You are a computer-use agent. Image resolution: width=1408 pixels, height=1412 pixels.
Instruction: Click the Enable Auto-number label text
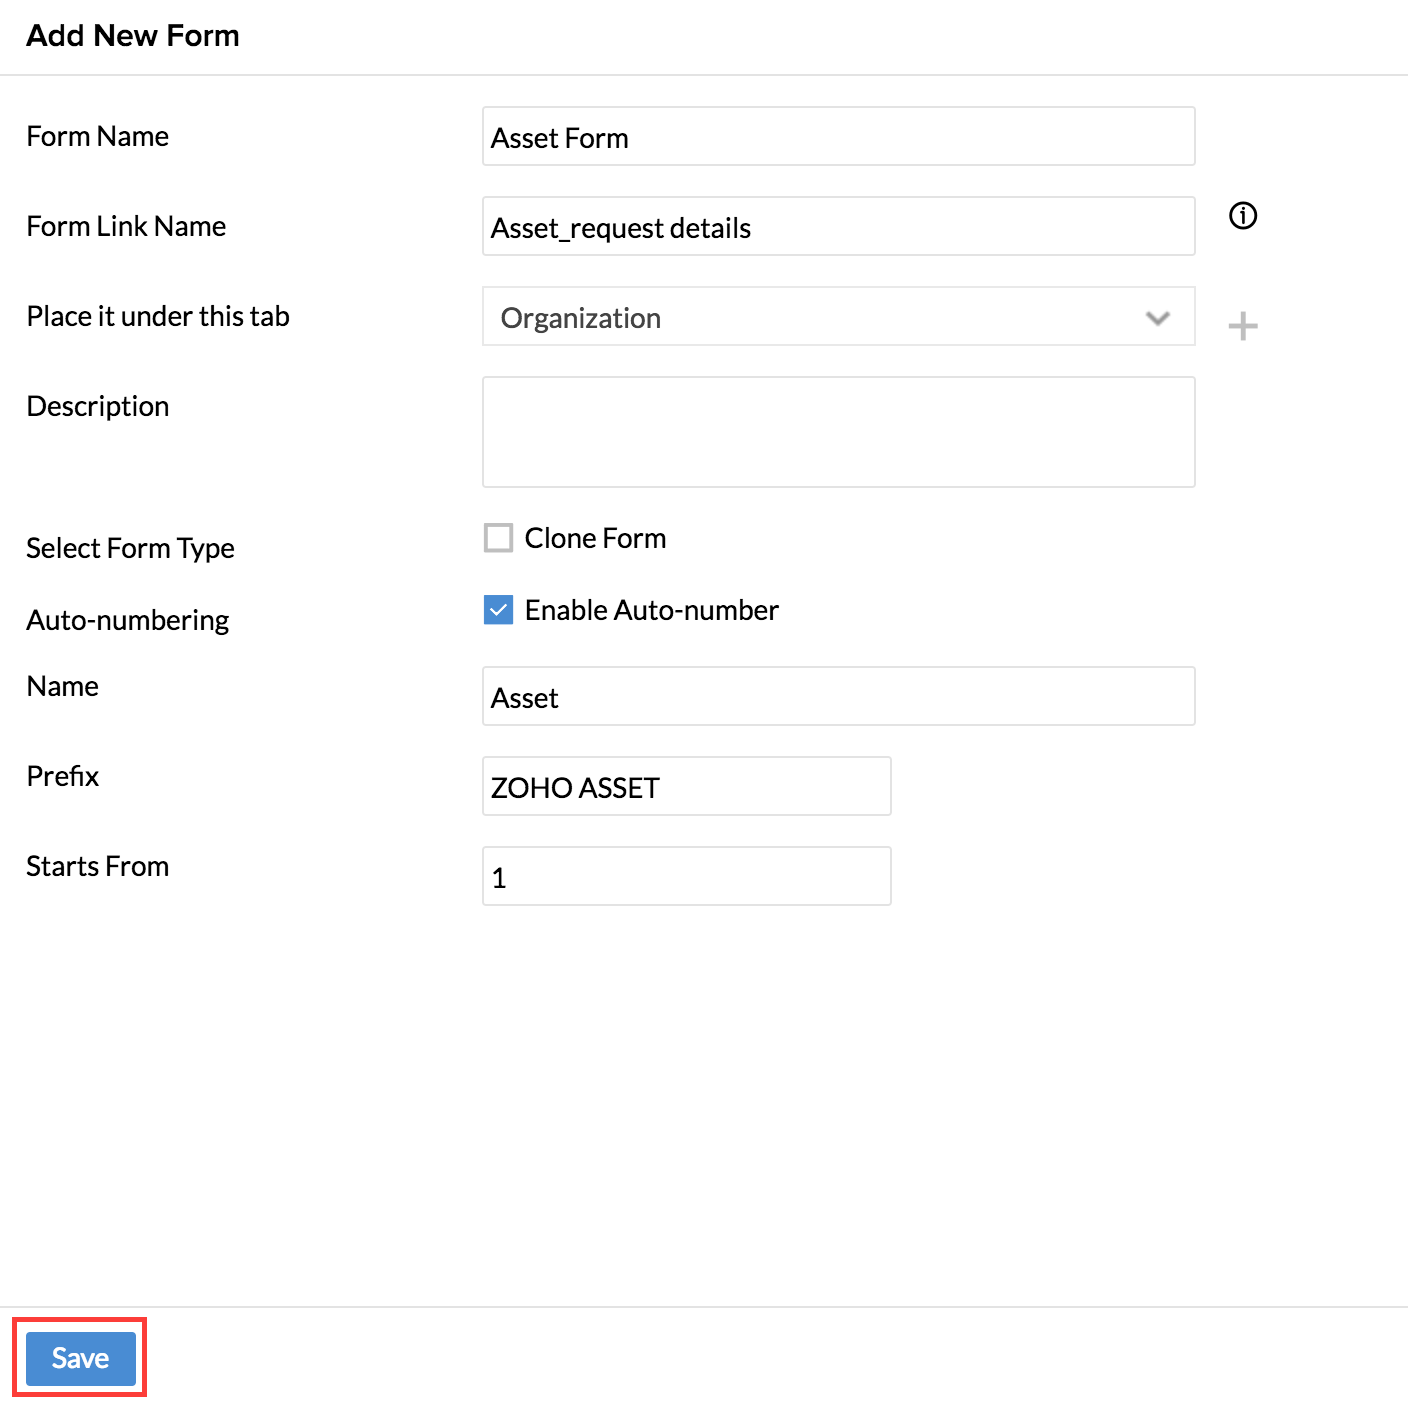(x=651, y=610)
